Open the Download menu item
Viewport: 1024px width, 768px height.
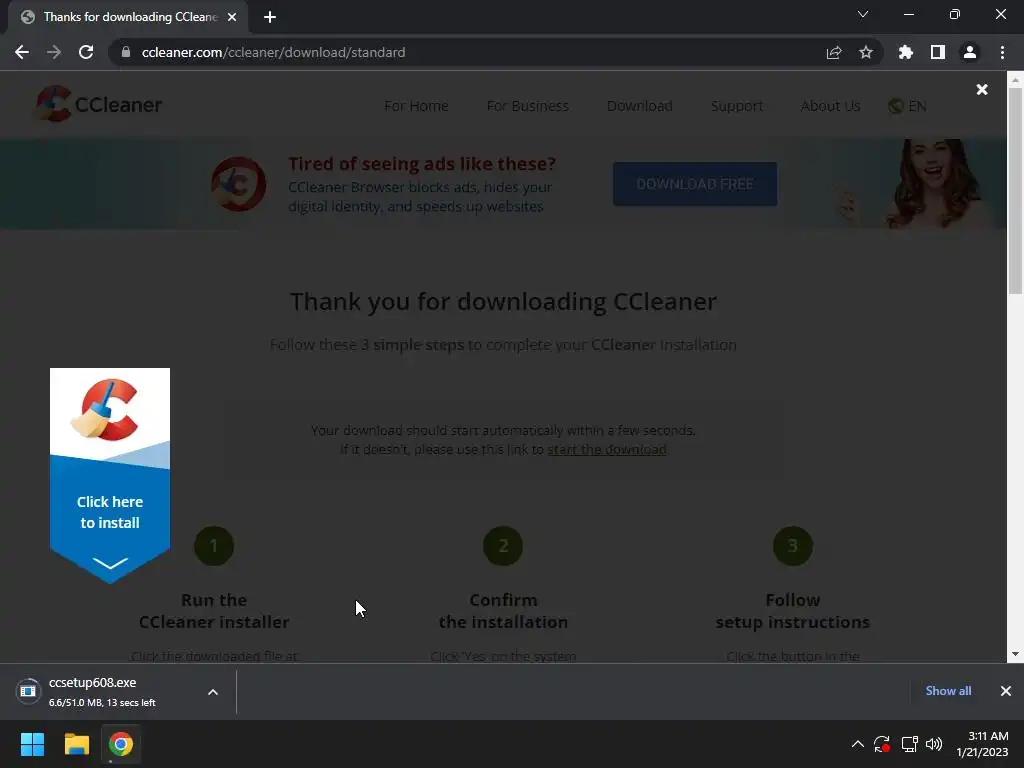[639, 106]
